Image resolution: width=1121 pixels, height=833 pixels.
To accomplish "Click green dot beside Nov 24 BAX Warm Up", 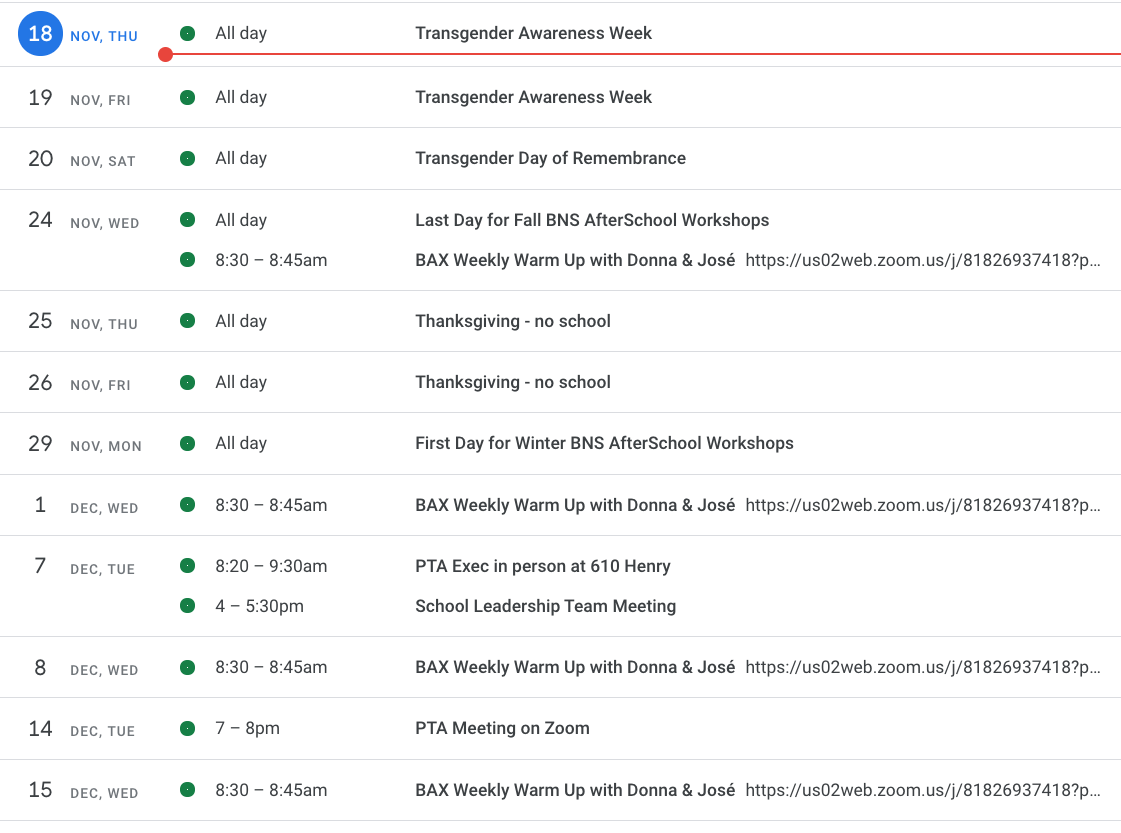I will tap(187, 260).
